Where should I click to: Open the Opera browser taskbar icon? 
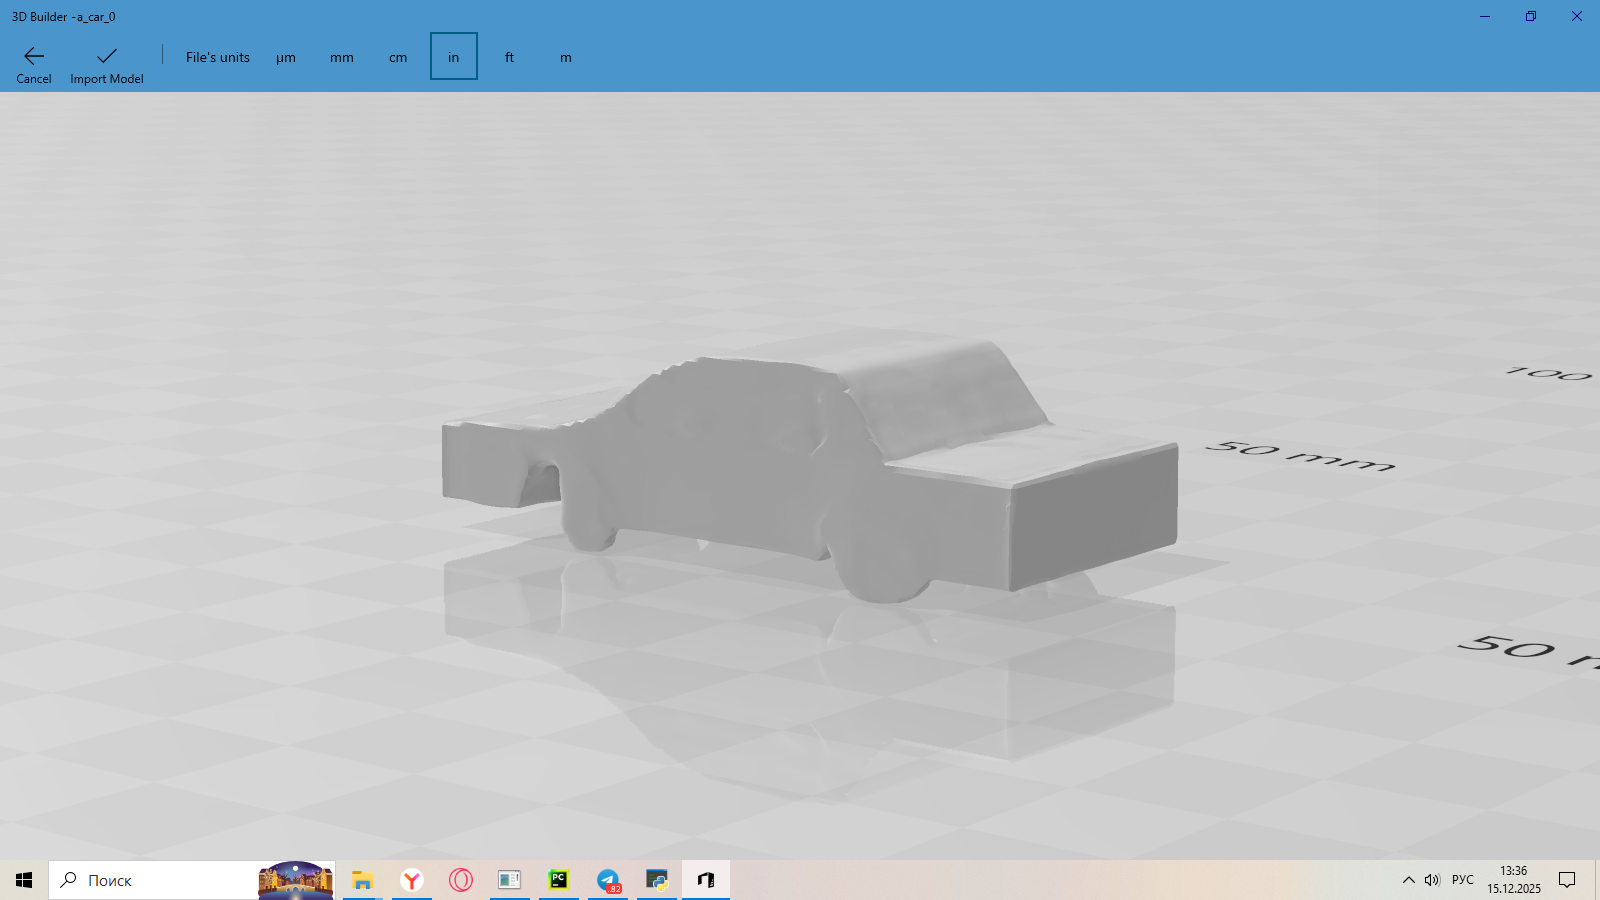461,880
